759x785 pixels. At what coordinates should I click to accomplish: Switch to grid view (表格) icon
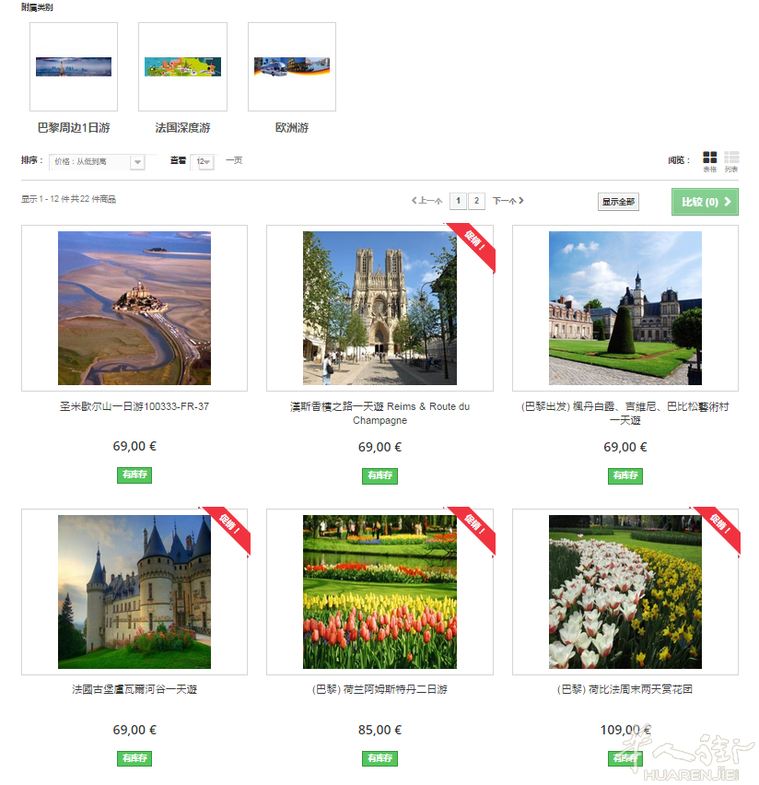(x=710, y=158)
